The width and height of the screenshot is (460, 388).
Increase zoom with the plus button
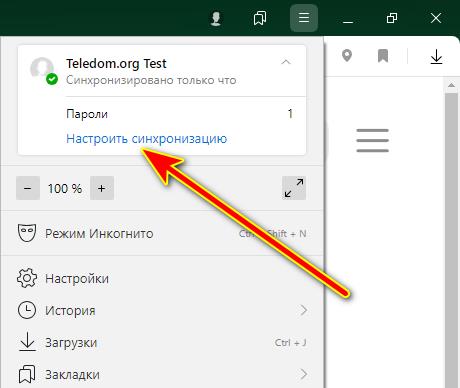click(102, 188)
